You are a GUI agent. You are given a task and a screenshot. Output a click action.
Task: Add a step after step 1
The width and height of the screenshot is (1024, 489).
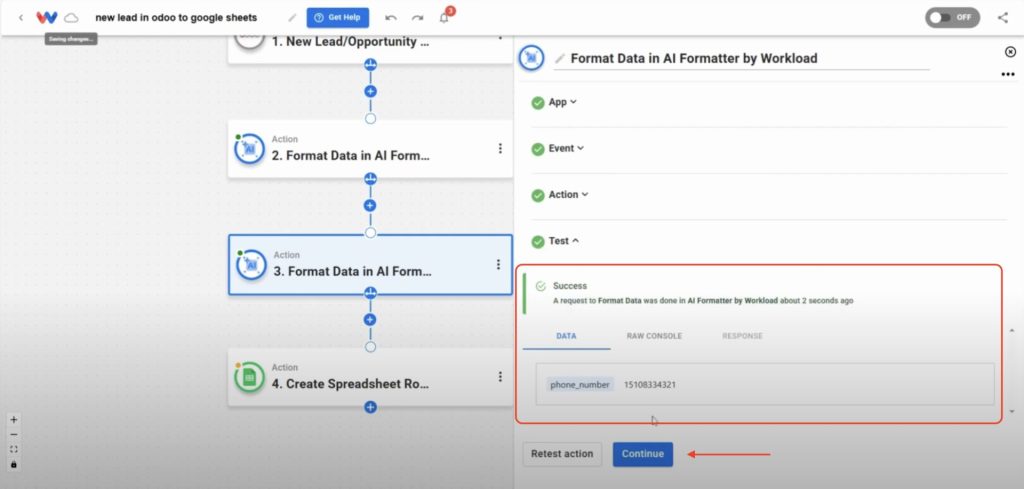(x=370, y=91)
